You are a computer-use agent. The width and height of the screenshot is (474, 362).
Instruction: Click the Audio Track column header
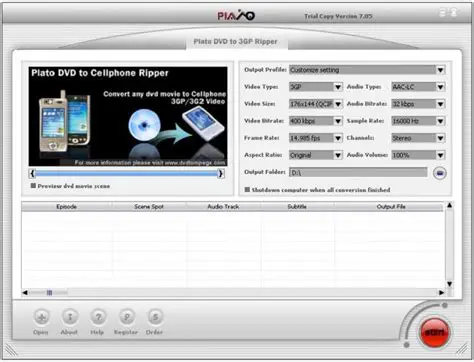pos(223,207)
